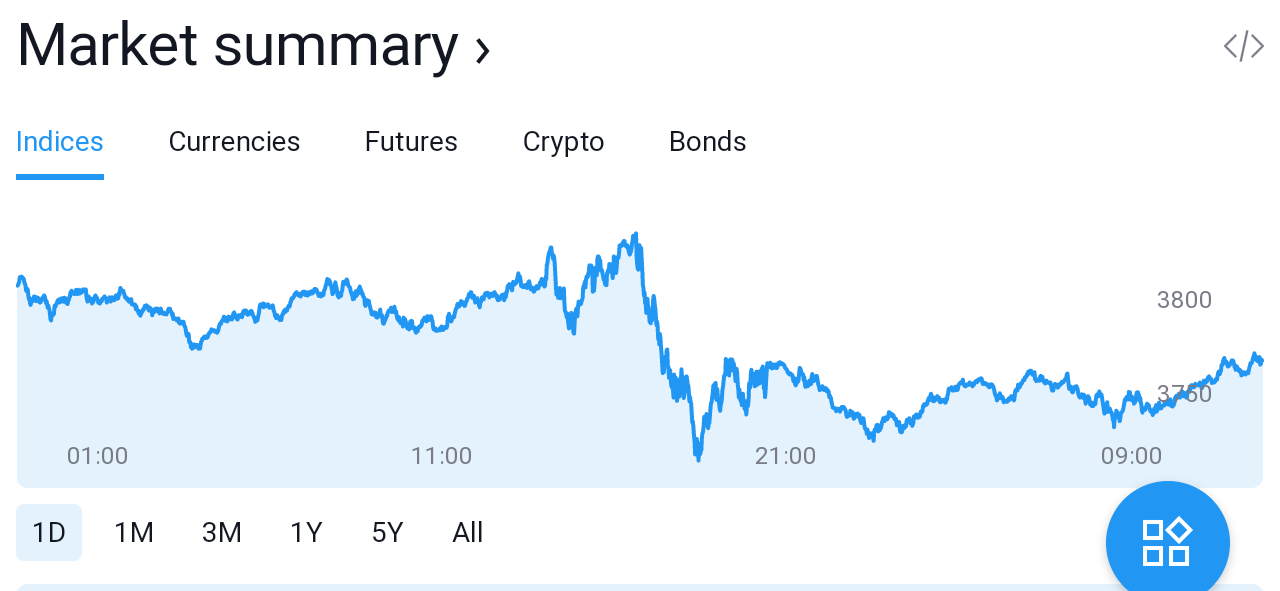Viewport: 1280px width, 591px height.
Task: Set chart range to 3M
Action: [222, 533]
